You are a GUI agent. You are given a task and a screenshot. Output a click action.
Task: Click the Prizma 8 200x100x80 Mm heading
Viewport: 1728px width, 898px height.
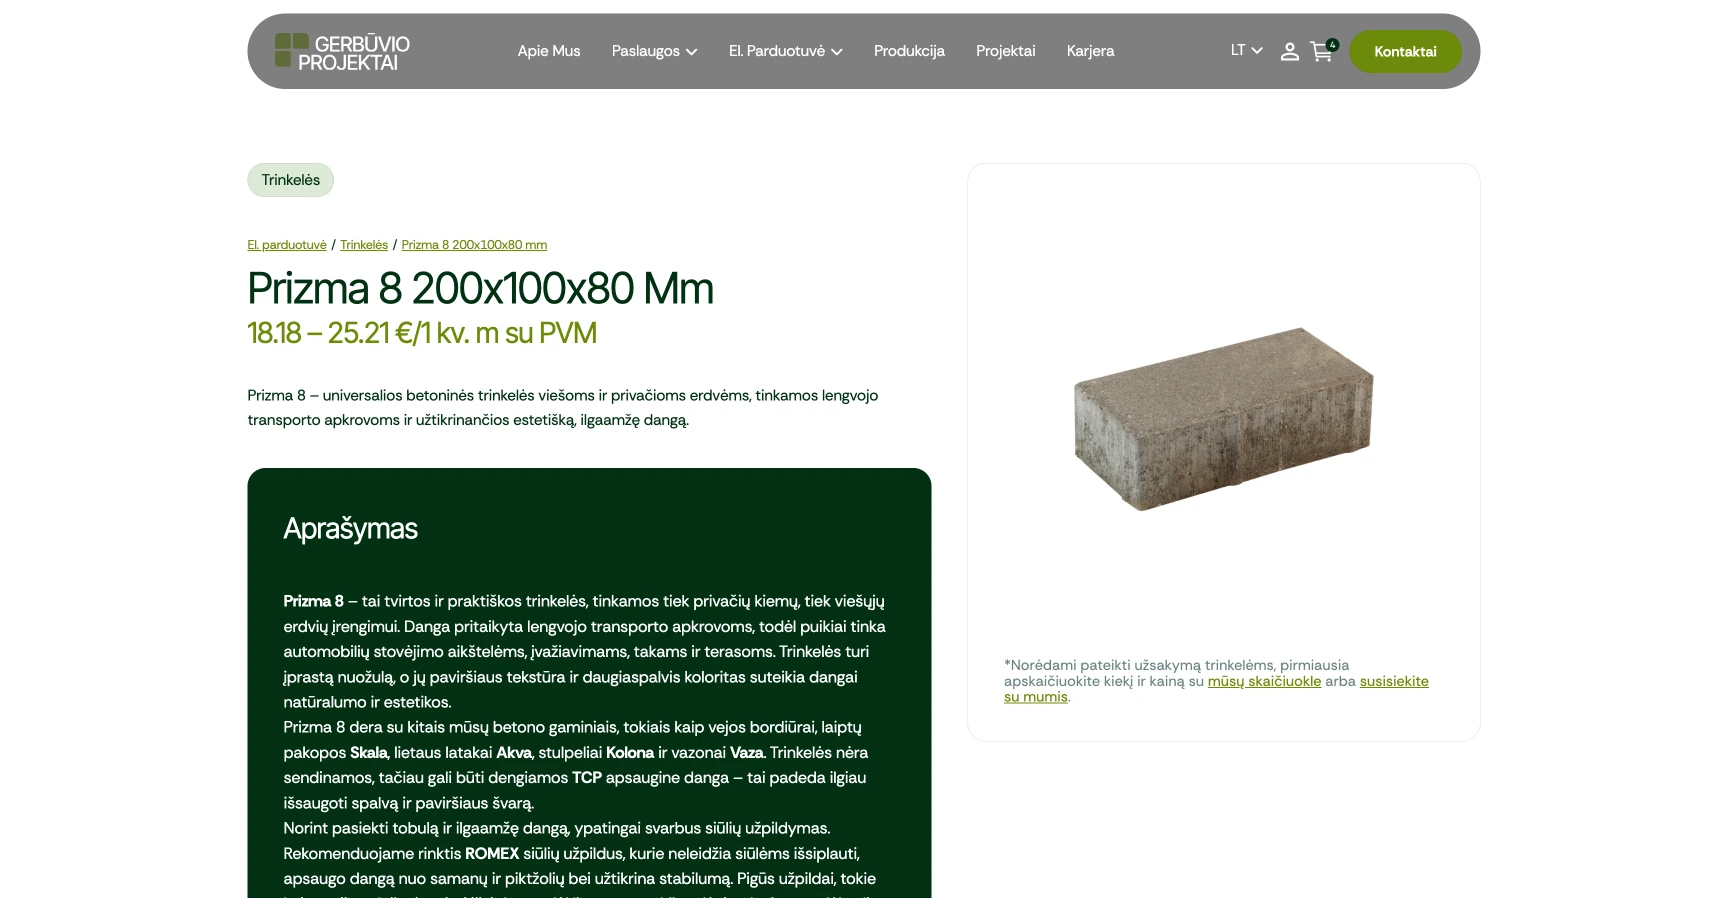[480, 289]
